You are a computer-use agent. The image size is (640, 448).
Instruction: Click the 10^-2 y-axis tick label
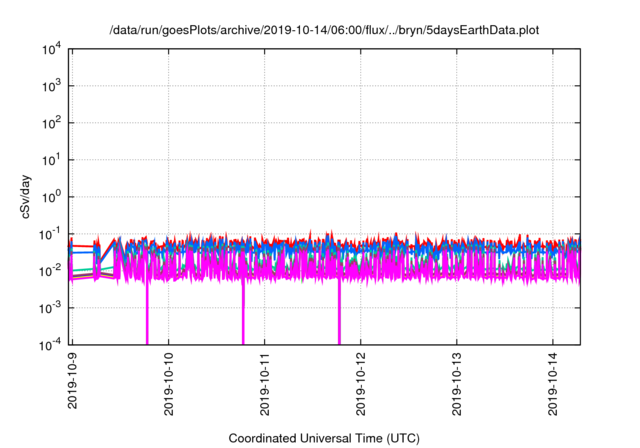[x=51, y=271]
